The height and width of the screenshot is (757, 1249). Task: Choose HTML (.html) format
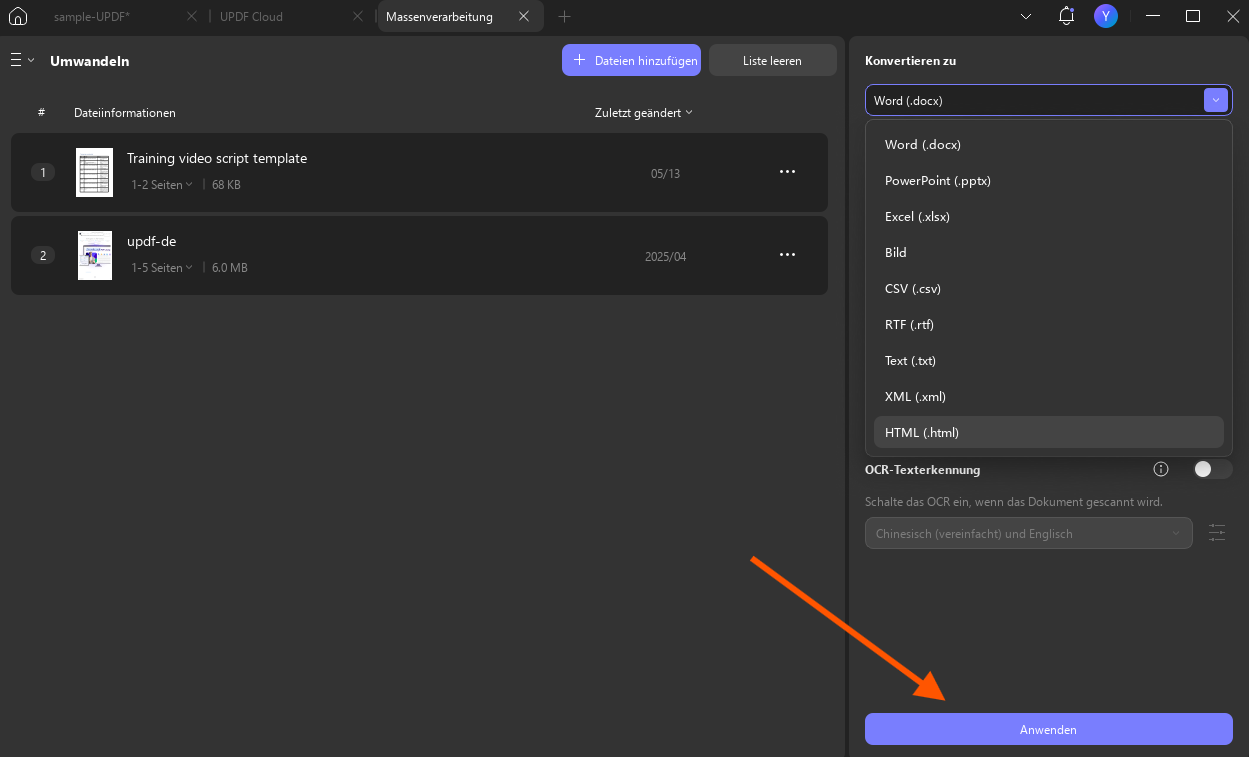tap(1049, 433)
